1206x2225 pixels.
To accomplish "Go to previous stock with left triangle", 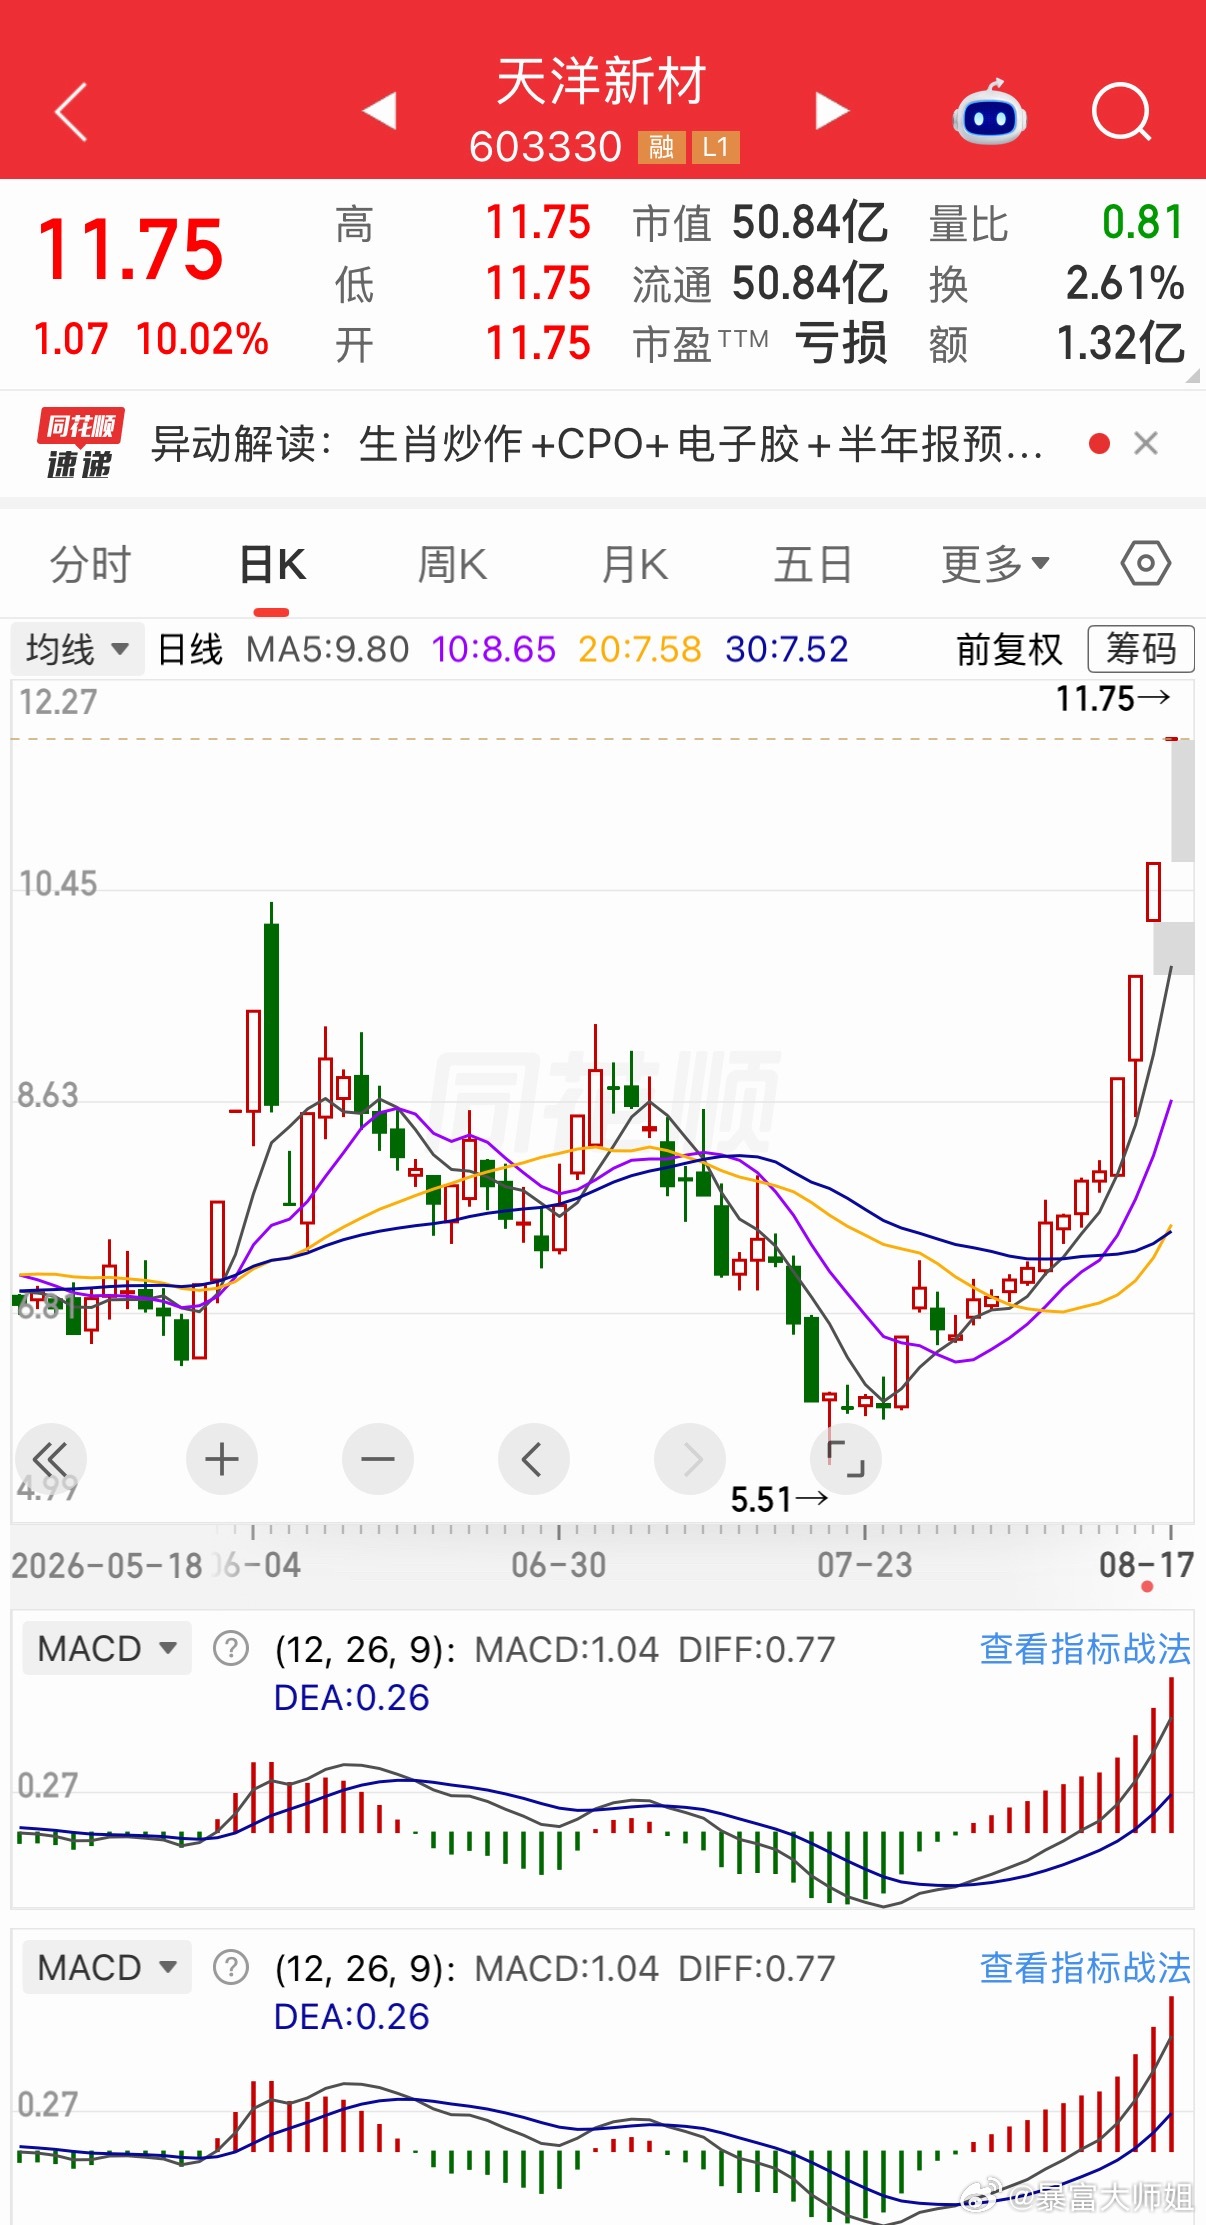I will [380, 111].
